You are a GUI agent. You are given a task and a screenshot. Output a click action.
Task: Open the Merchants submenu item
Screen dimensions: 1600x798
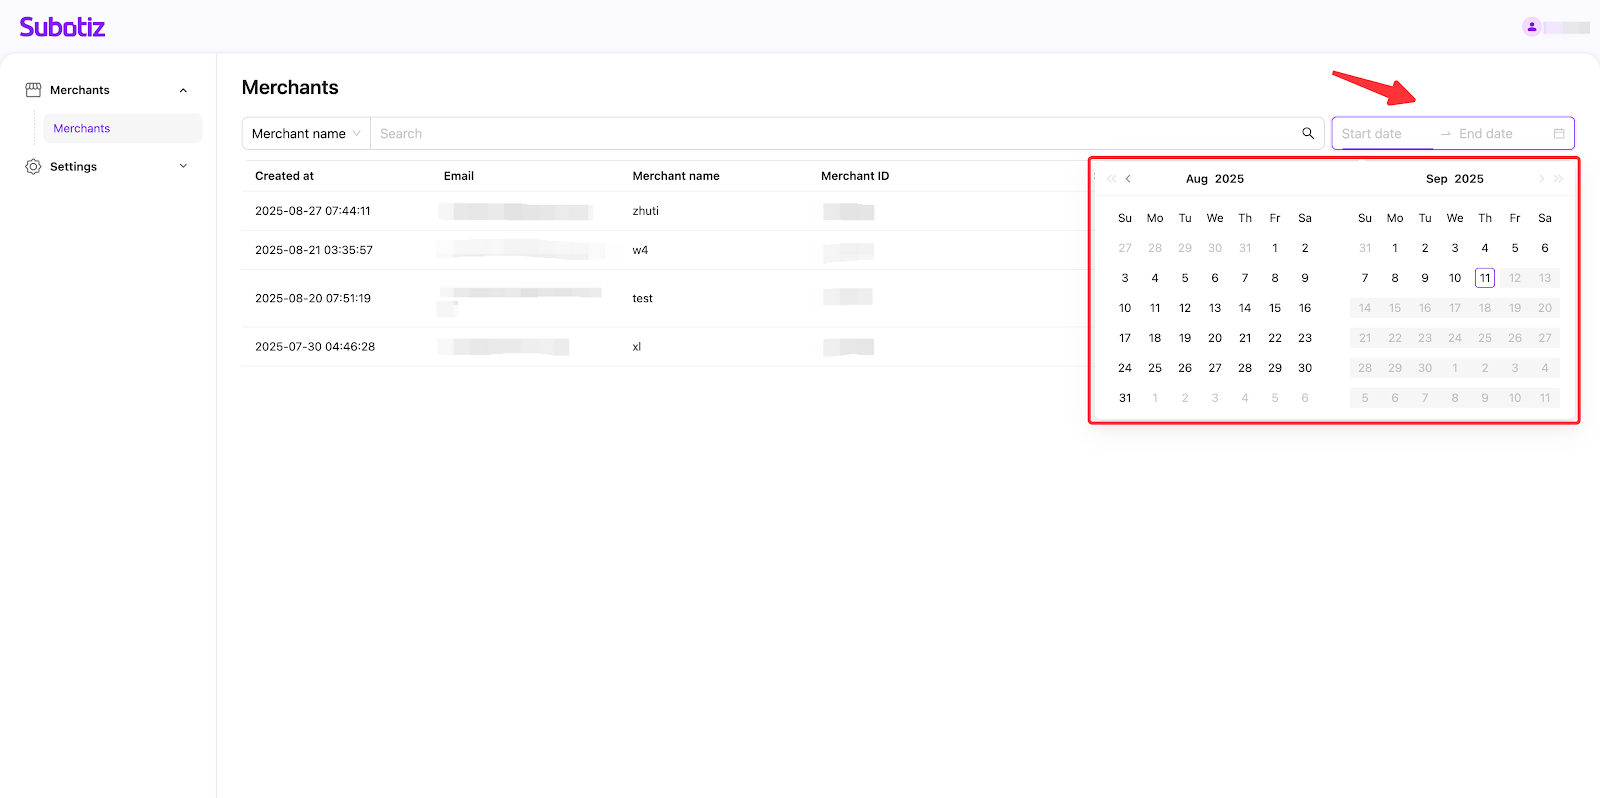82,128
